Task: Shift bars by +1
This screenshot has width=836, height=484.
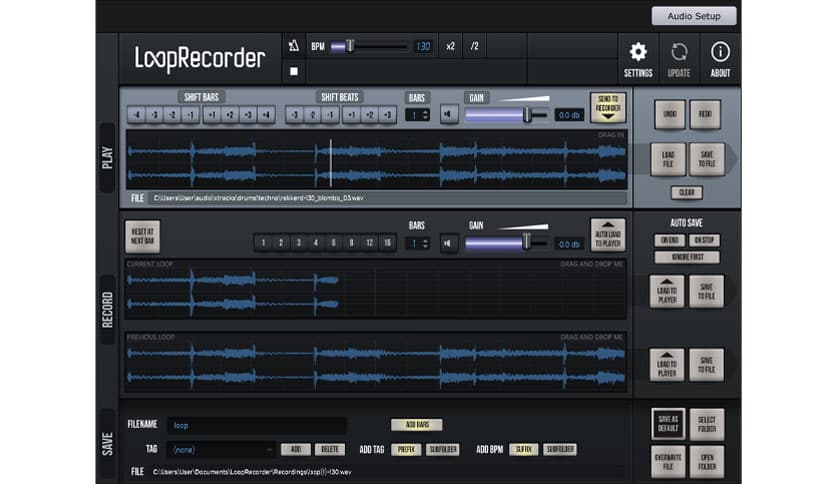Action: (212, 115)
